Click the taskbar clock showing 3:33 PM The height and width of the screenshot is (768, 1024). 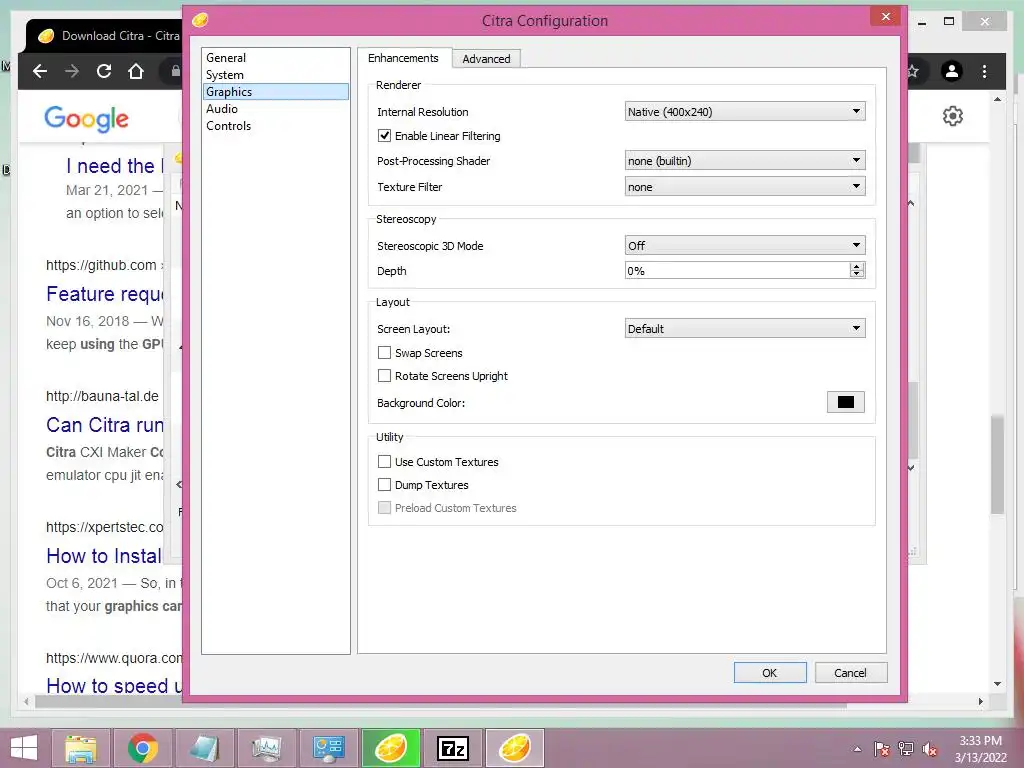pos(980,749)
